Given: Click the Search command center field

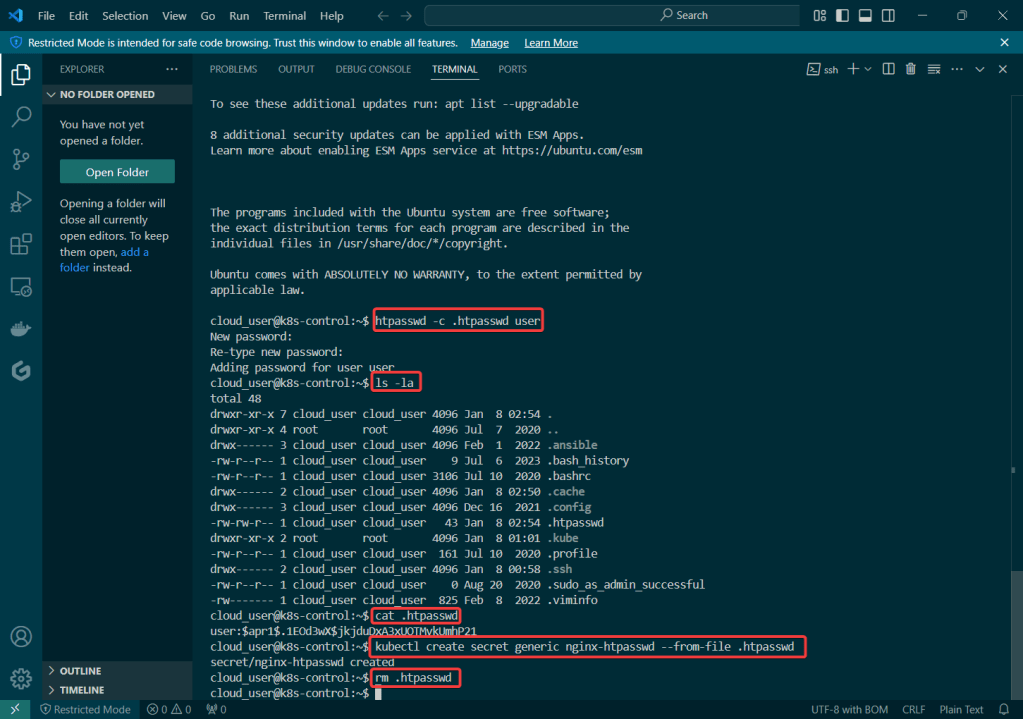Looking at the screenshot, I should [x=611, y=16].
